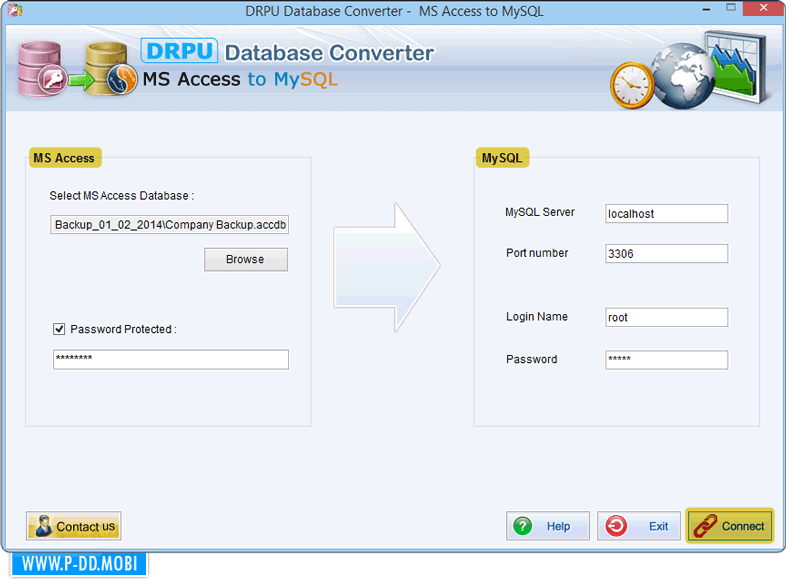The height and width of the screenshot is (580, 786).
Task: Click the clock icon in the header
Action: tap(632, 86)
